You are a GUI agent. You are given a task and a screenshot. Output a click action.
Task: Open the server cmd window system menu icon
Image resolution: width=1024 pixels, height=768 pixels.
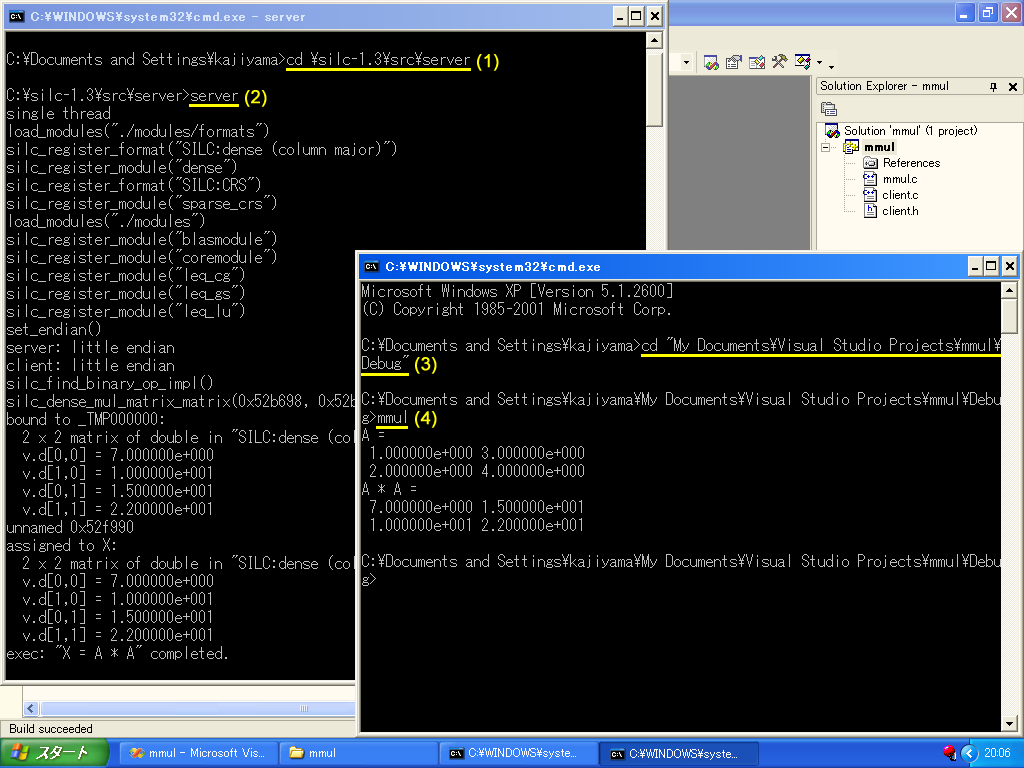tap(17, 17)
